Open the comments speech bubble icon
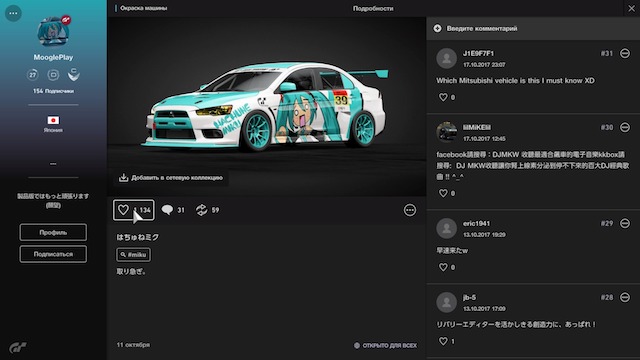 pyautogui.click(x=167, y=210)
